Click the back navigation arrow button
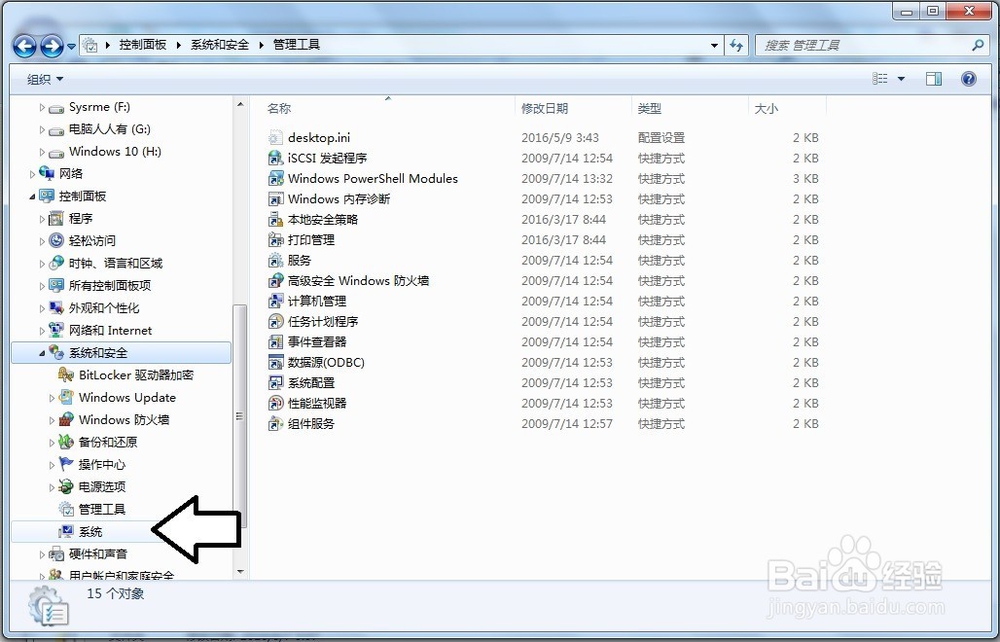1000x642 pixels. coord(24,44)
